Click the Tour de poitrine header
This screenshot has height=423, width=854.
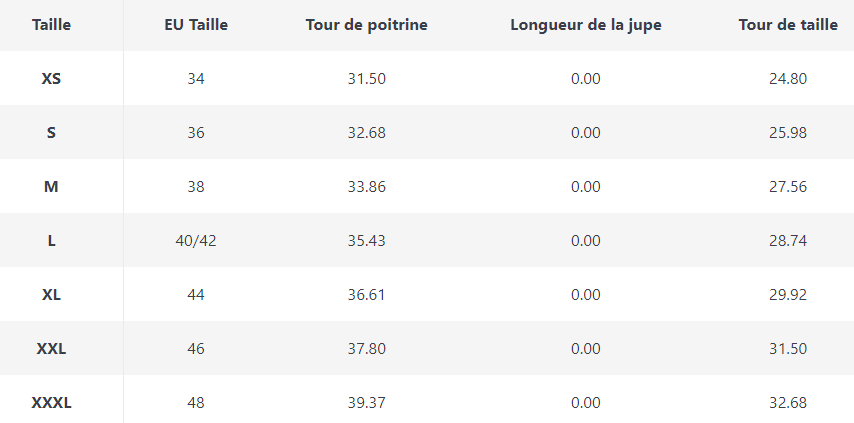point(367,25)
